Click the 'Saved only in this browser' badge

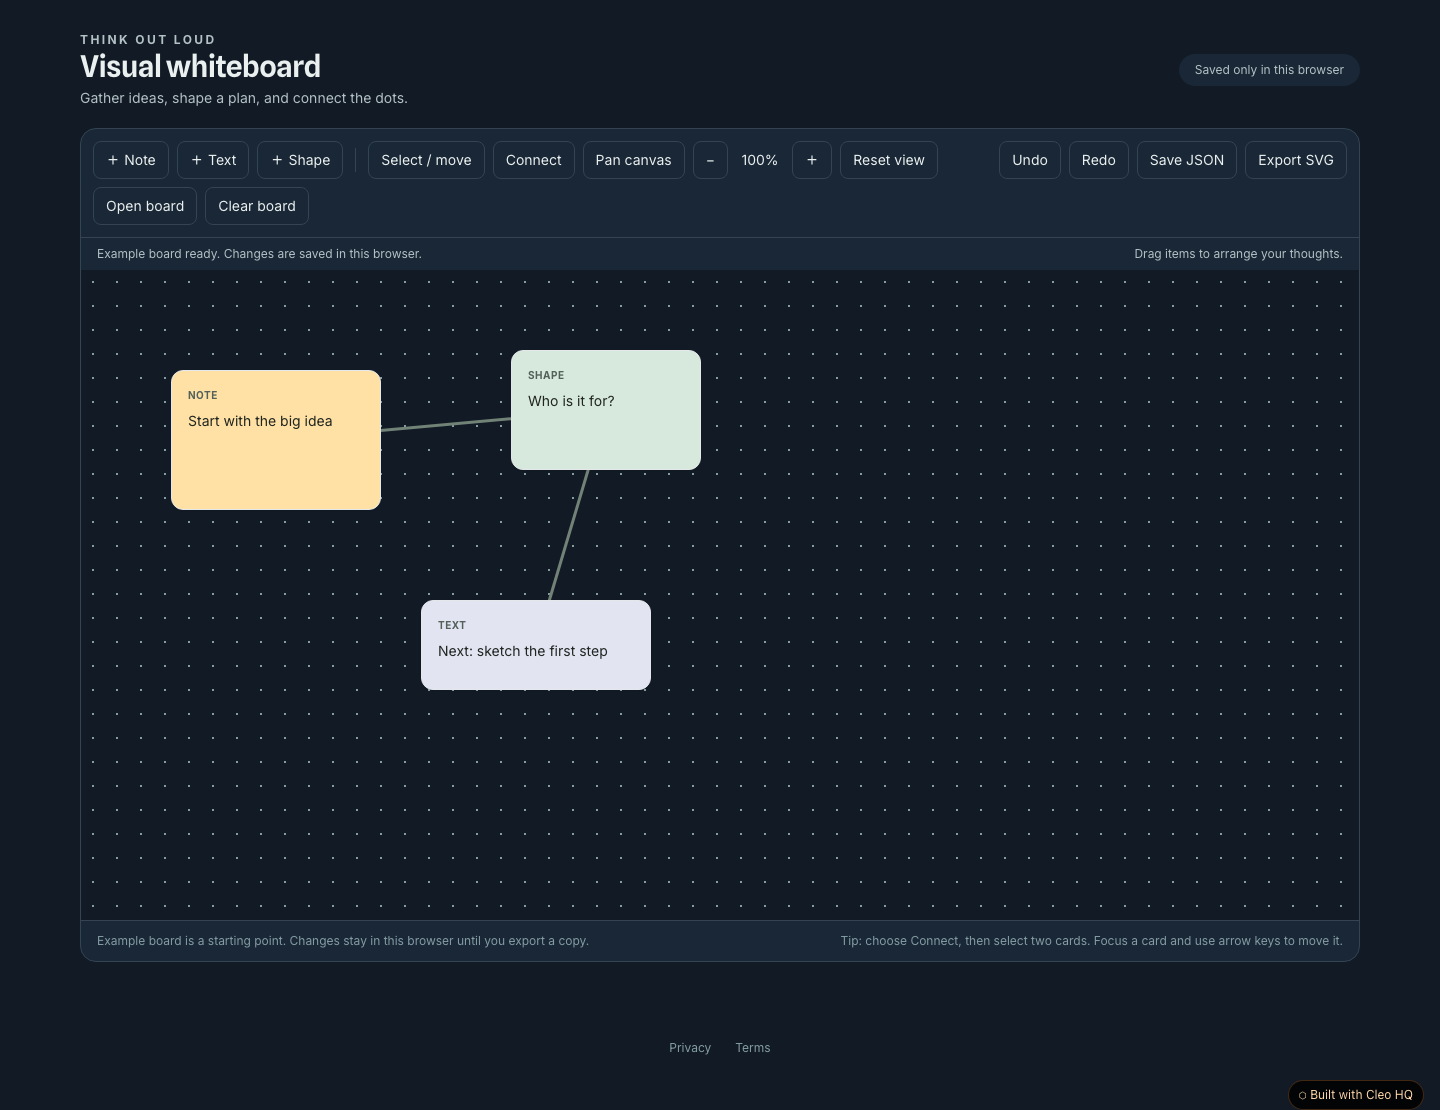coord(1269,70)
